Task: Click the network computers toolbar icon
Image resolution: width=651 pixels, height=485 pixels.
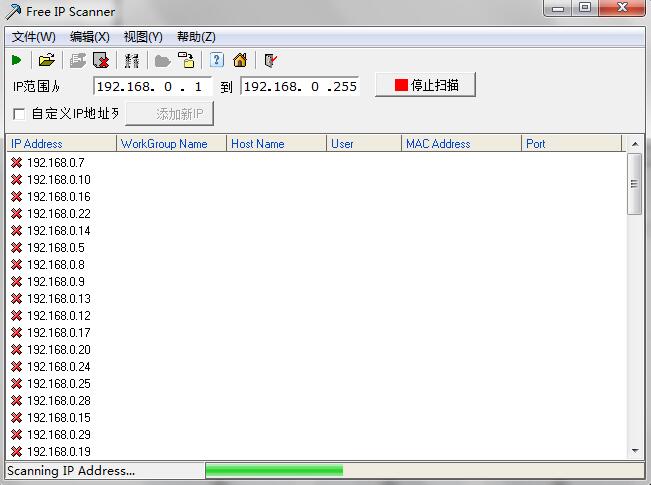Action: tap(131, 60)
